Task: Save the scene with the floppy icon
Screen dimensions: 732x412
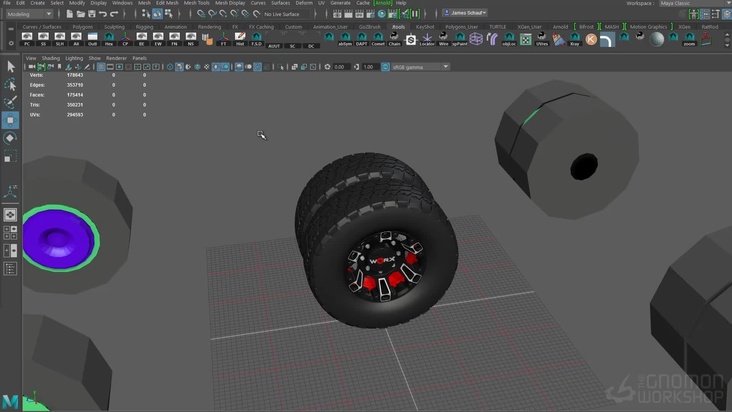Action: click(x=92, y=14)
